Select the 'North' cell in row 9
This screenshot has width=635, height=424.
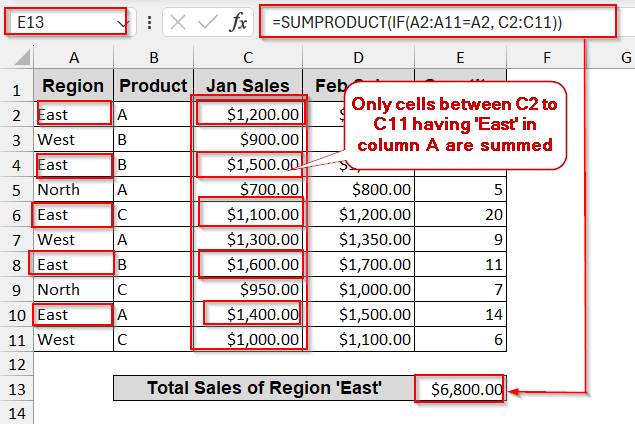[74, 289]
